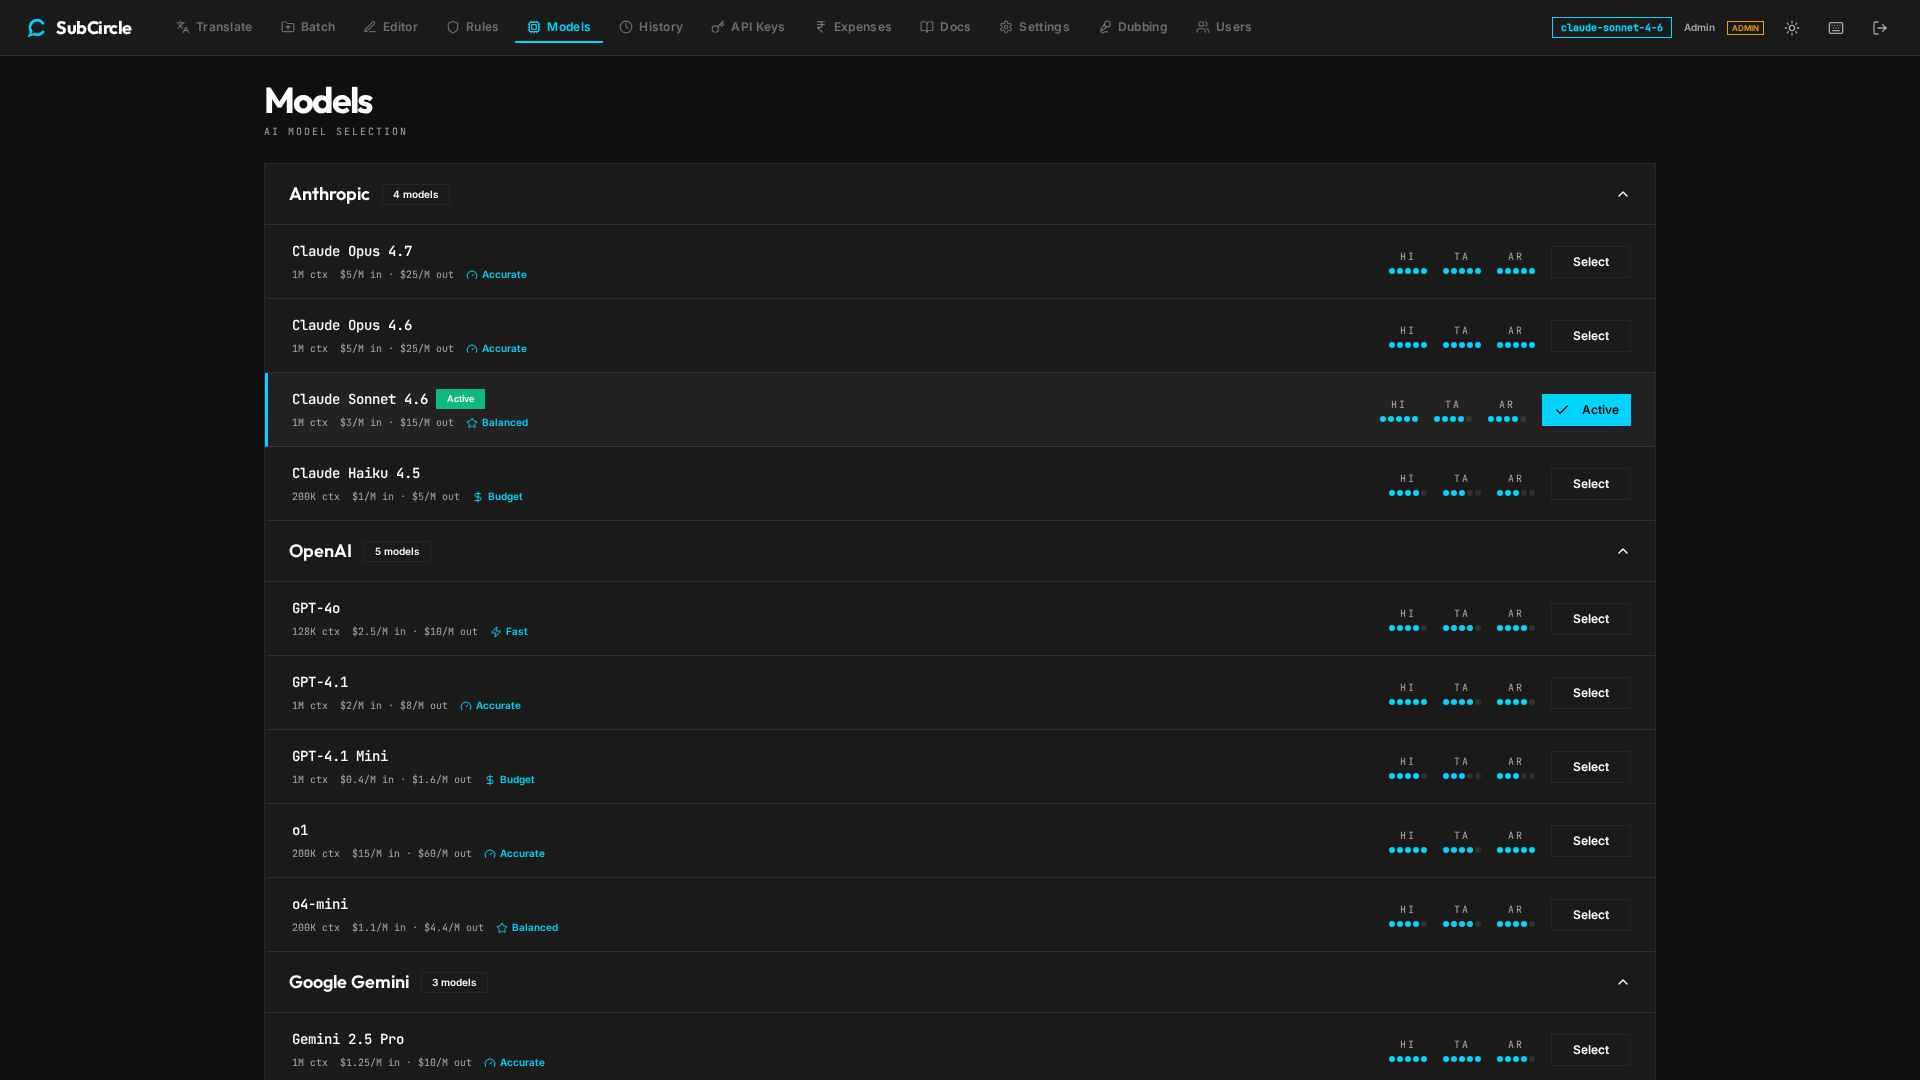Click the '4 models' count badge

click(x=415, y=195)
